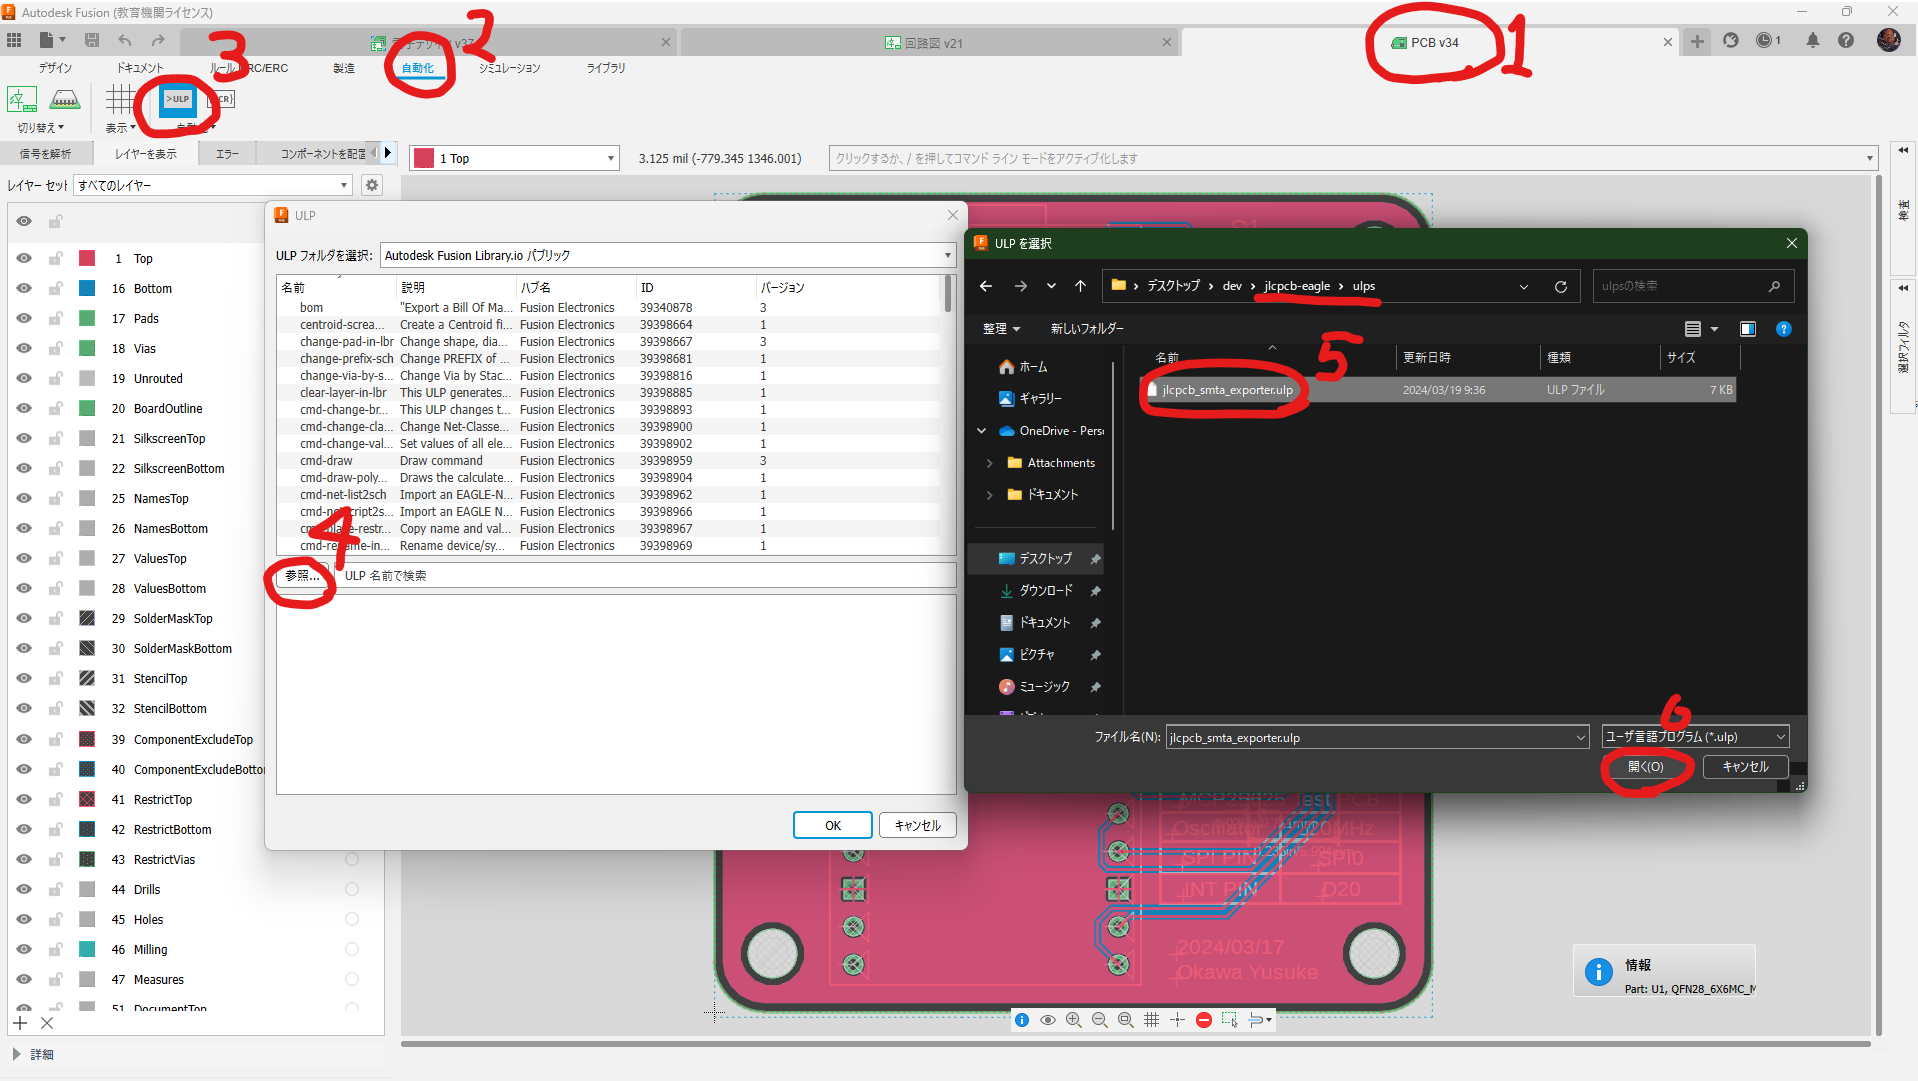
Task: Open the ULP folder selection dropdown
Action: pyautogui.click(x=666, y=256)
